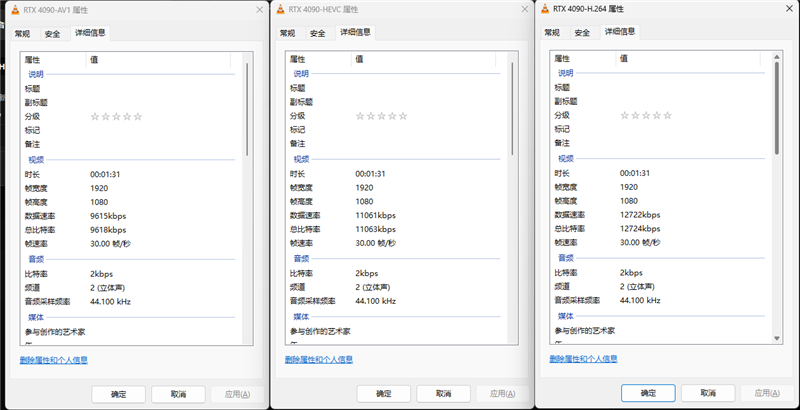Viewport: 800px width, 410px height.
Task: Select the 详细信息 tab in the AV1 window
Action: pyautogui.click(x=90, y=33)
